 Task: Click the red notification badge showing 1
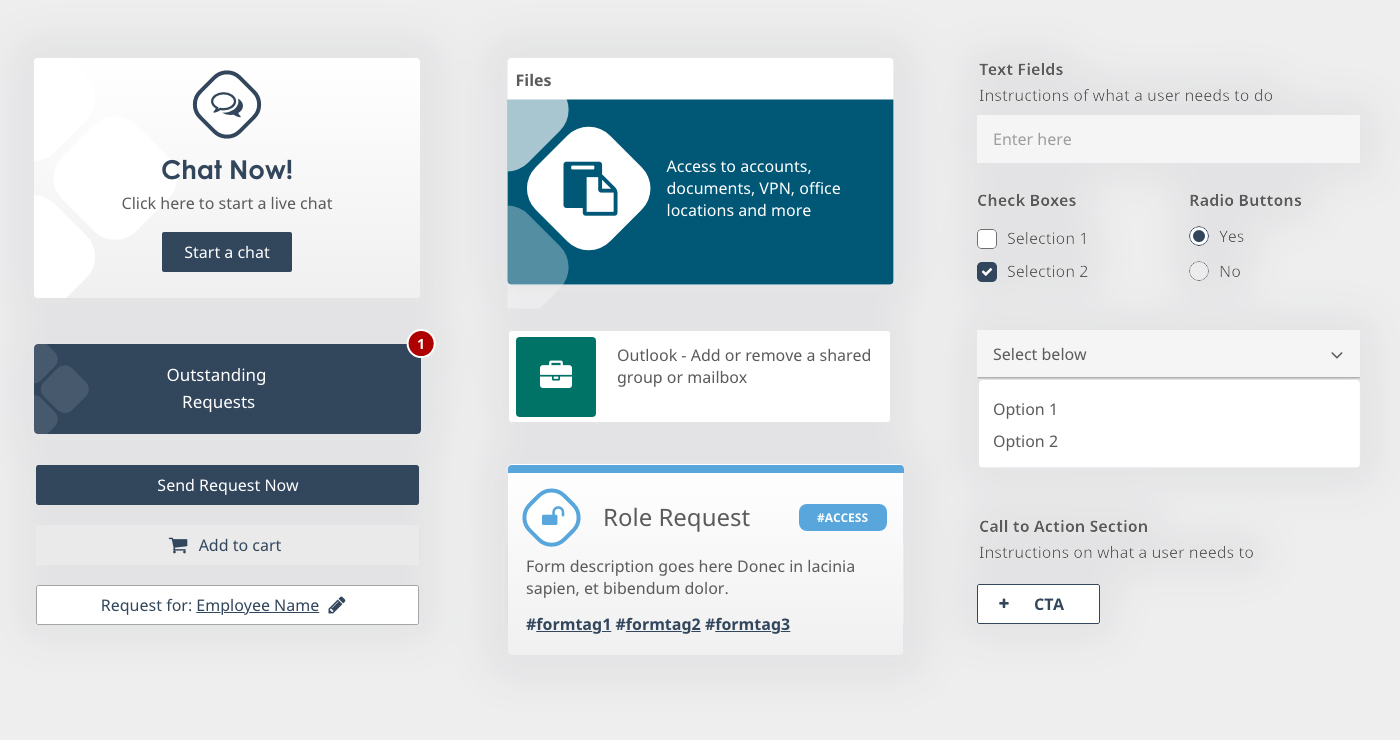click(x=421, y=344)
